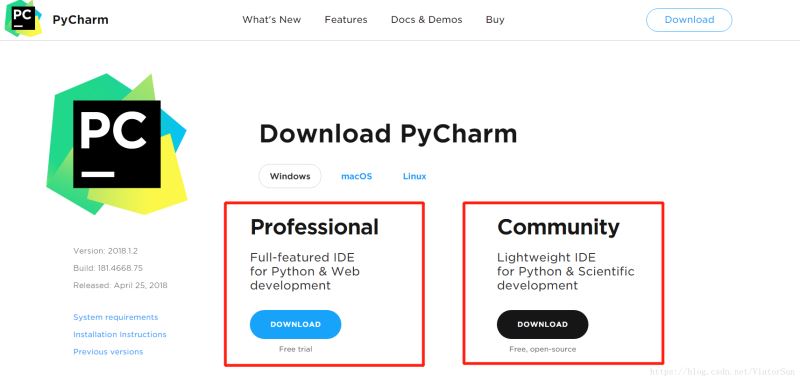The height and width of the screenshot is (381, 800).
Task: Open the What's New menu item
Action: click(271, 20)
